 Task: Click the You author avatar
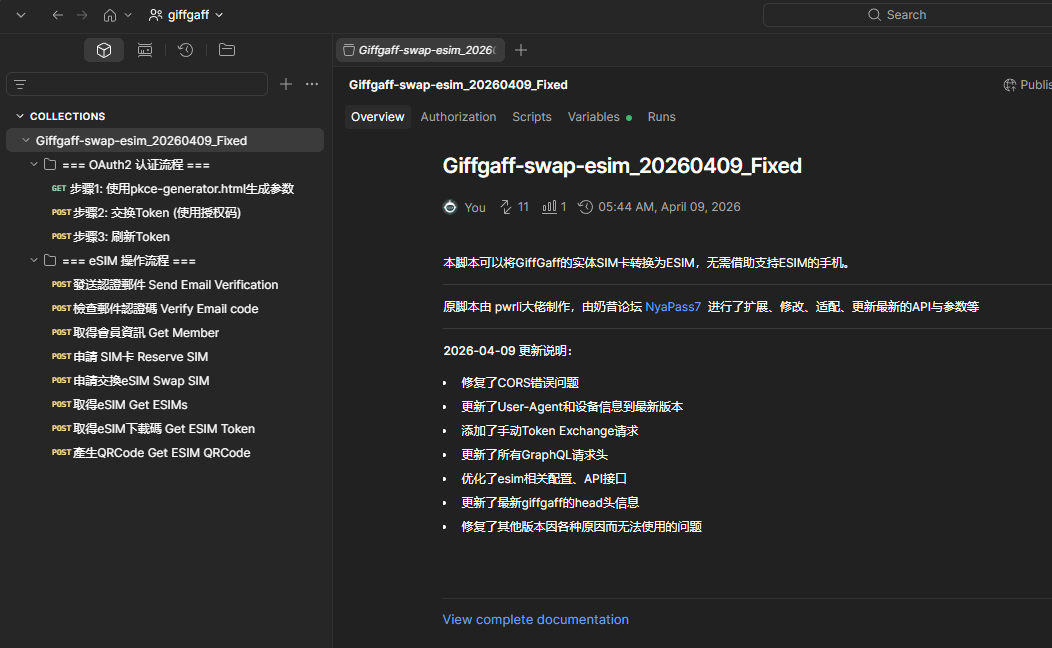coord(450,207)
